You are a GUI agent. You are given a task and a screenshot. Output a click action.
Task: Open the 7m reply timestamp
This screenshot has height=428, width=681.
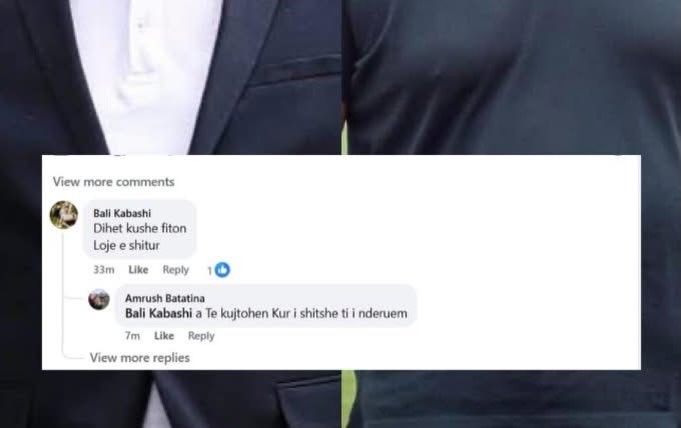pyautogui.click(x=132, y=336)
